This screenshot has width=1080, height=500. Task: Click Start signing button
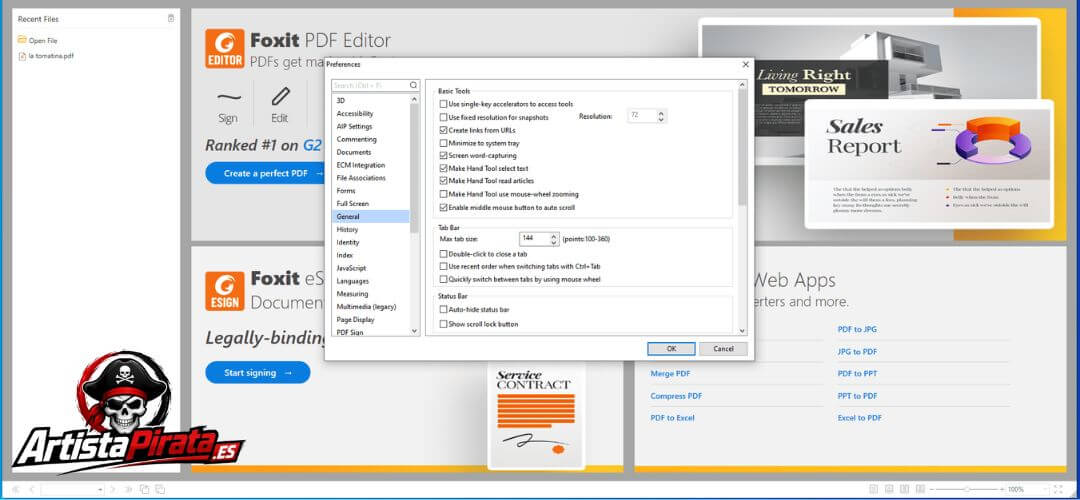coord(258,373)
